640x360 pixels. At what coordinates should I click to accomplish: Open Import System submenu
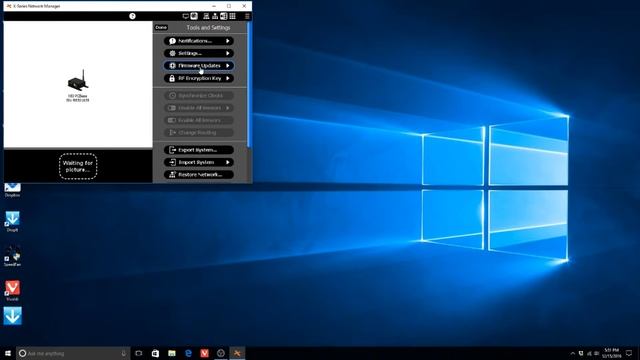[x=199, y=162]
